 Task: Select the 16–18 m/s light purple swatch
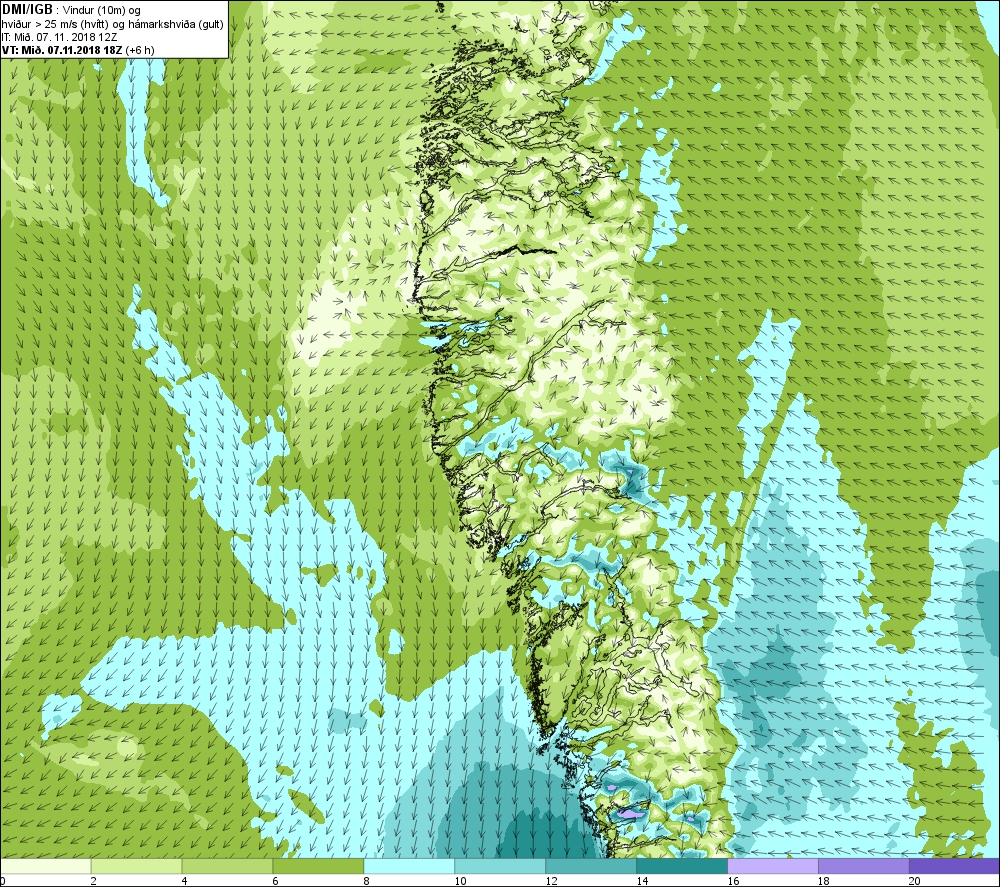pyautogui.click(x=773, y=866)
